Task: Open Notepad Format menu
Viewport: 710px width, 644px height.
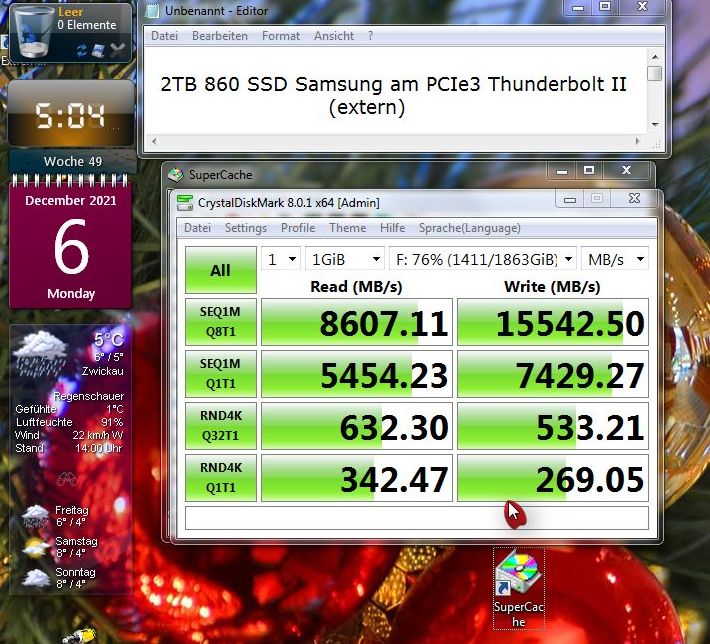Action: tap(281, 36)
